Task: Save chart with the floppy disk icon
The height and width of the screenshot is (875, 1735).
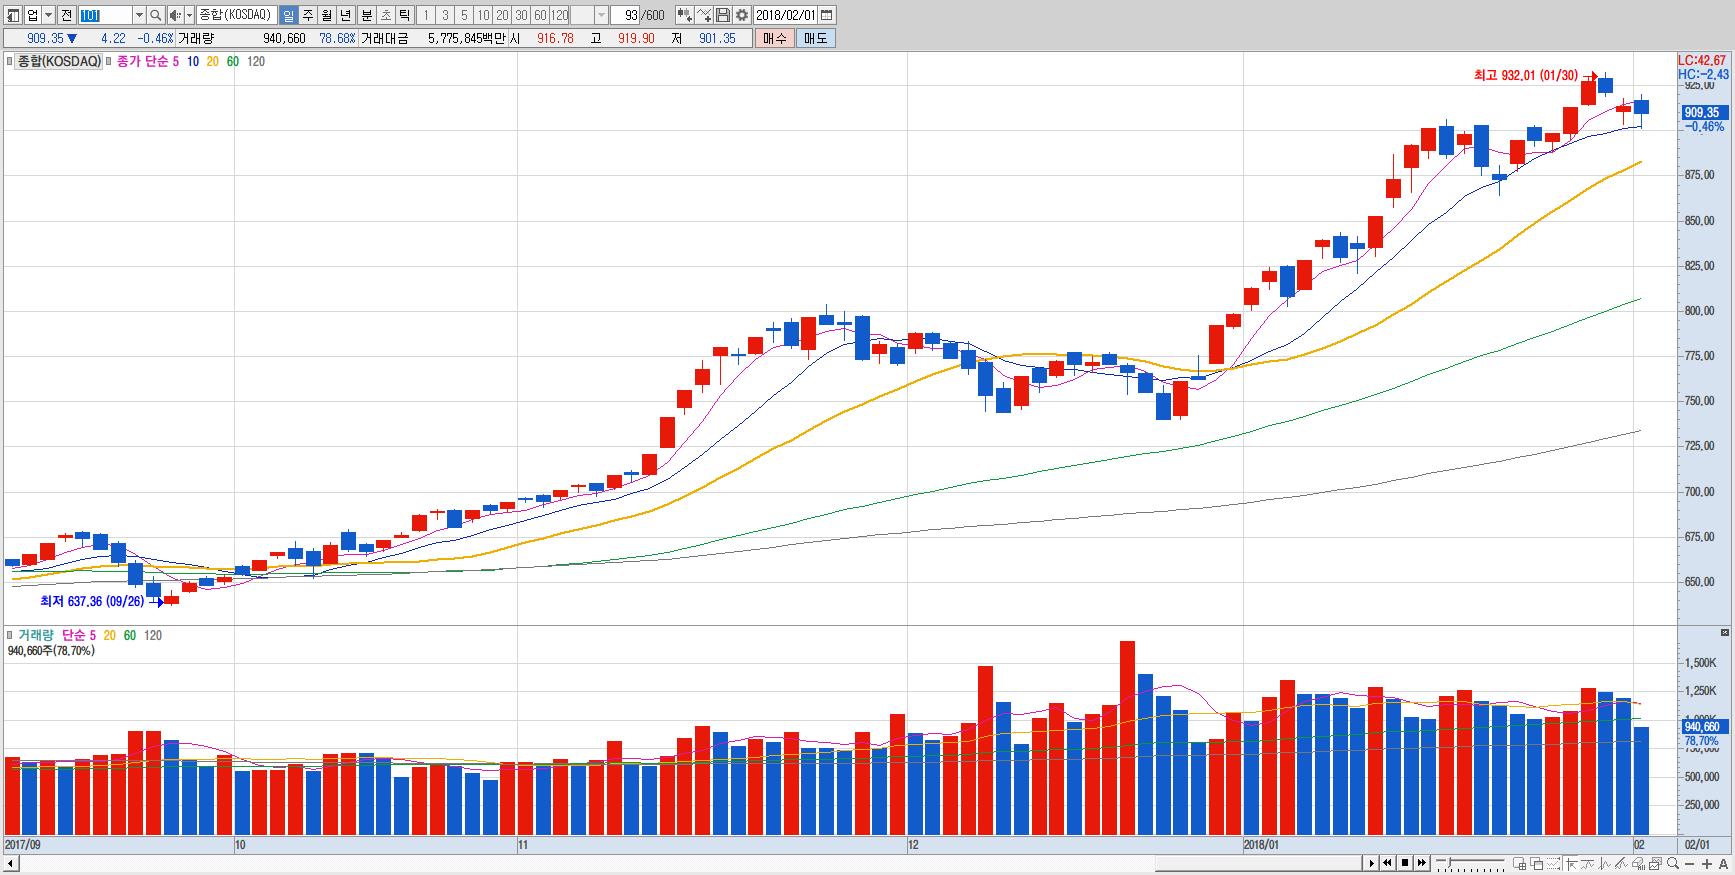Action: (723, 15)
